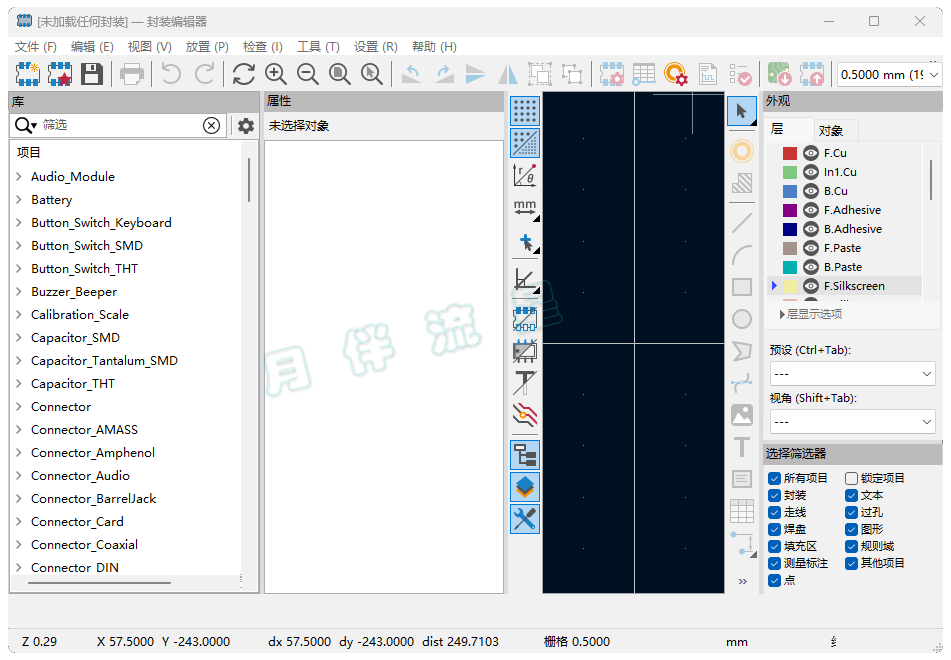Uncheck the 走线 checkbox
This screenshot has height=660, width=951.
pyautogui.click(x=775, y=512)
